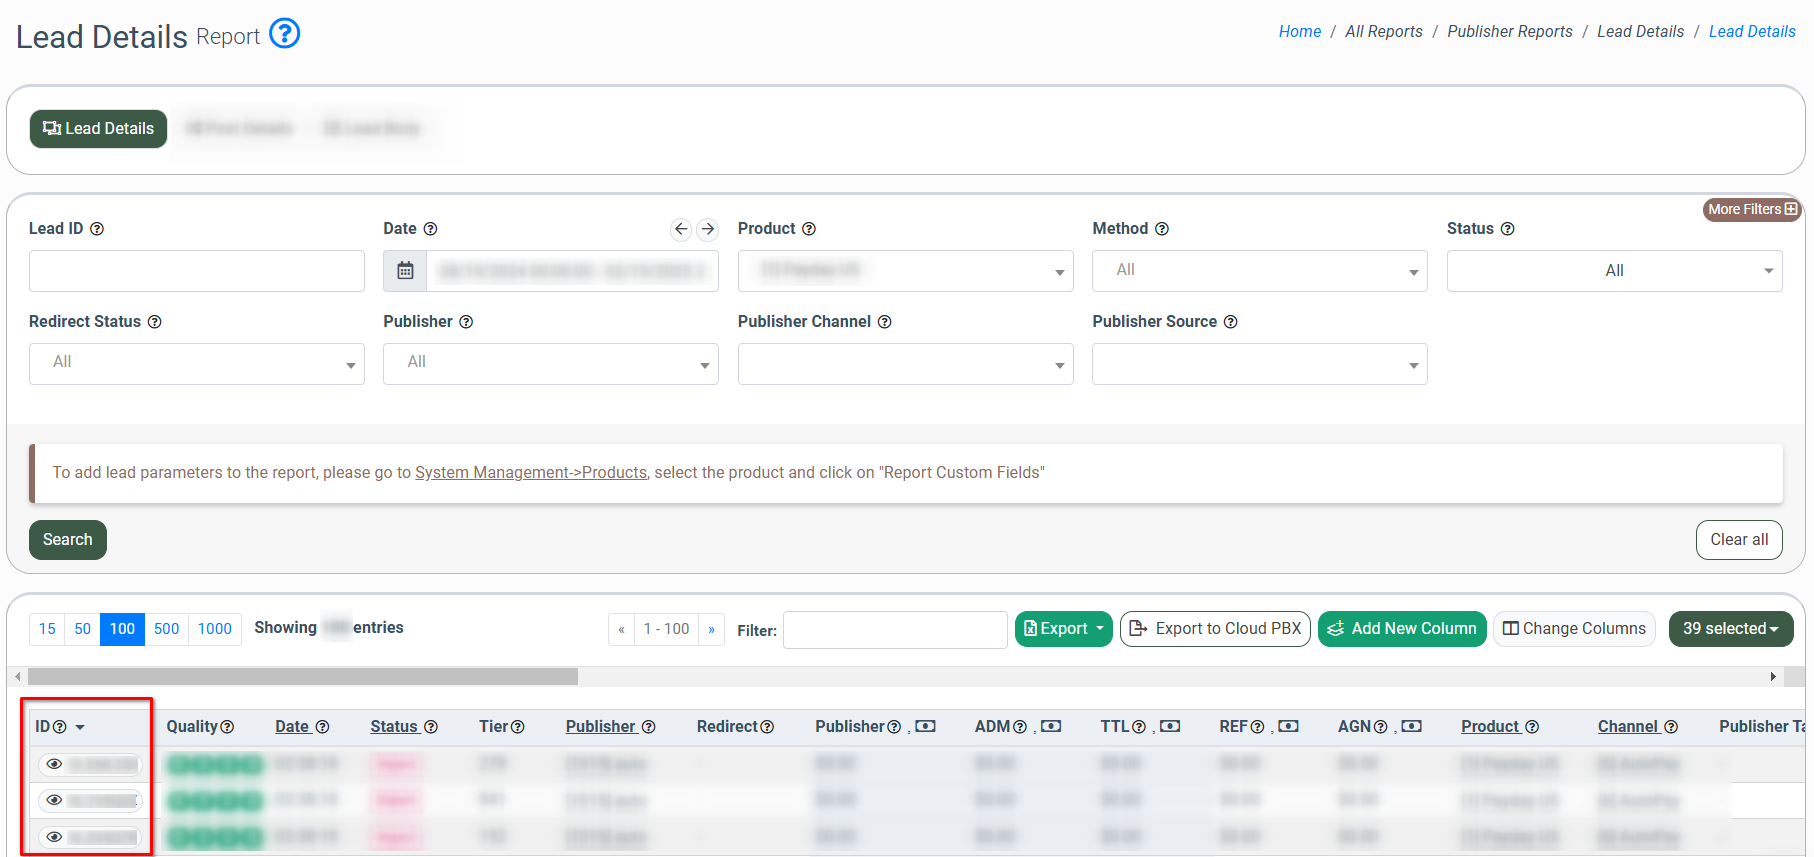Image resolution: width=1814 pixels, height=857 pixels.
Task: Click the calendar icon in Date field
Action: [405, 271]
